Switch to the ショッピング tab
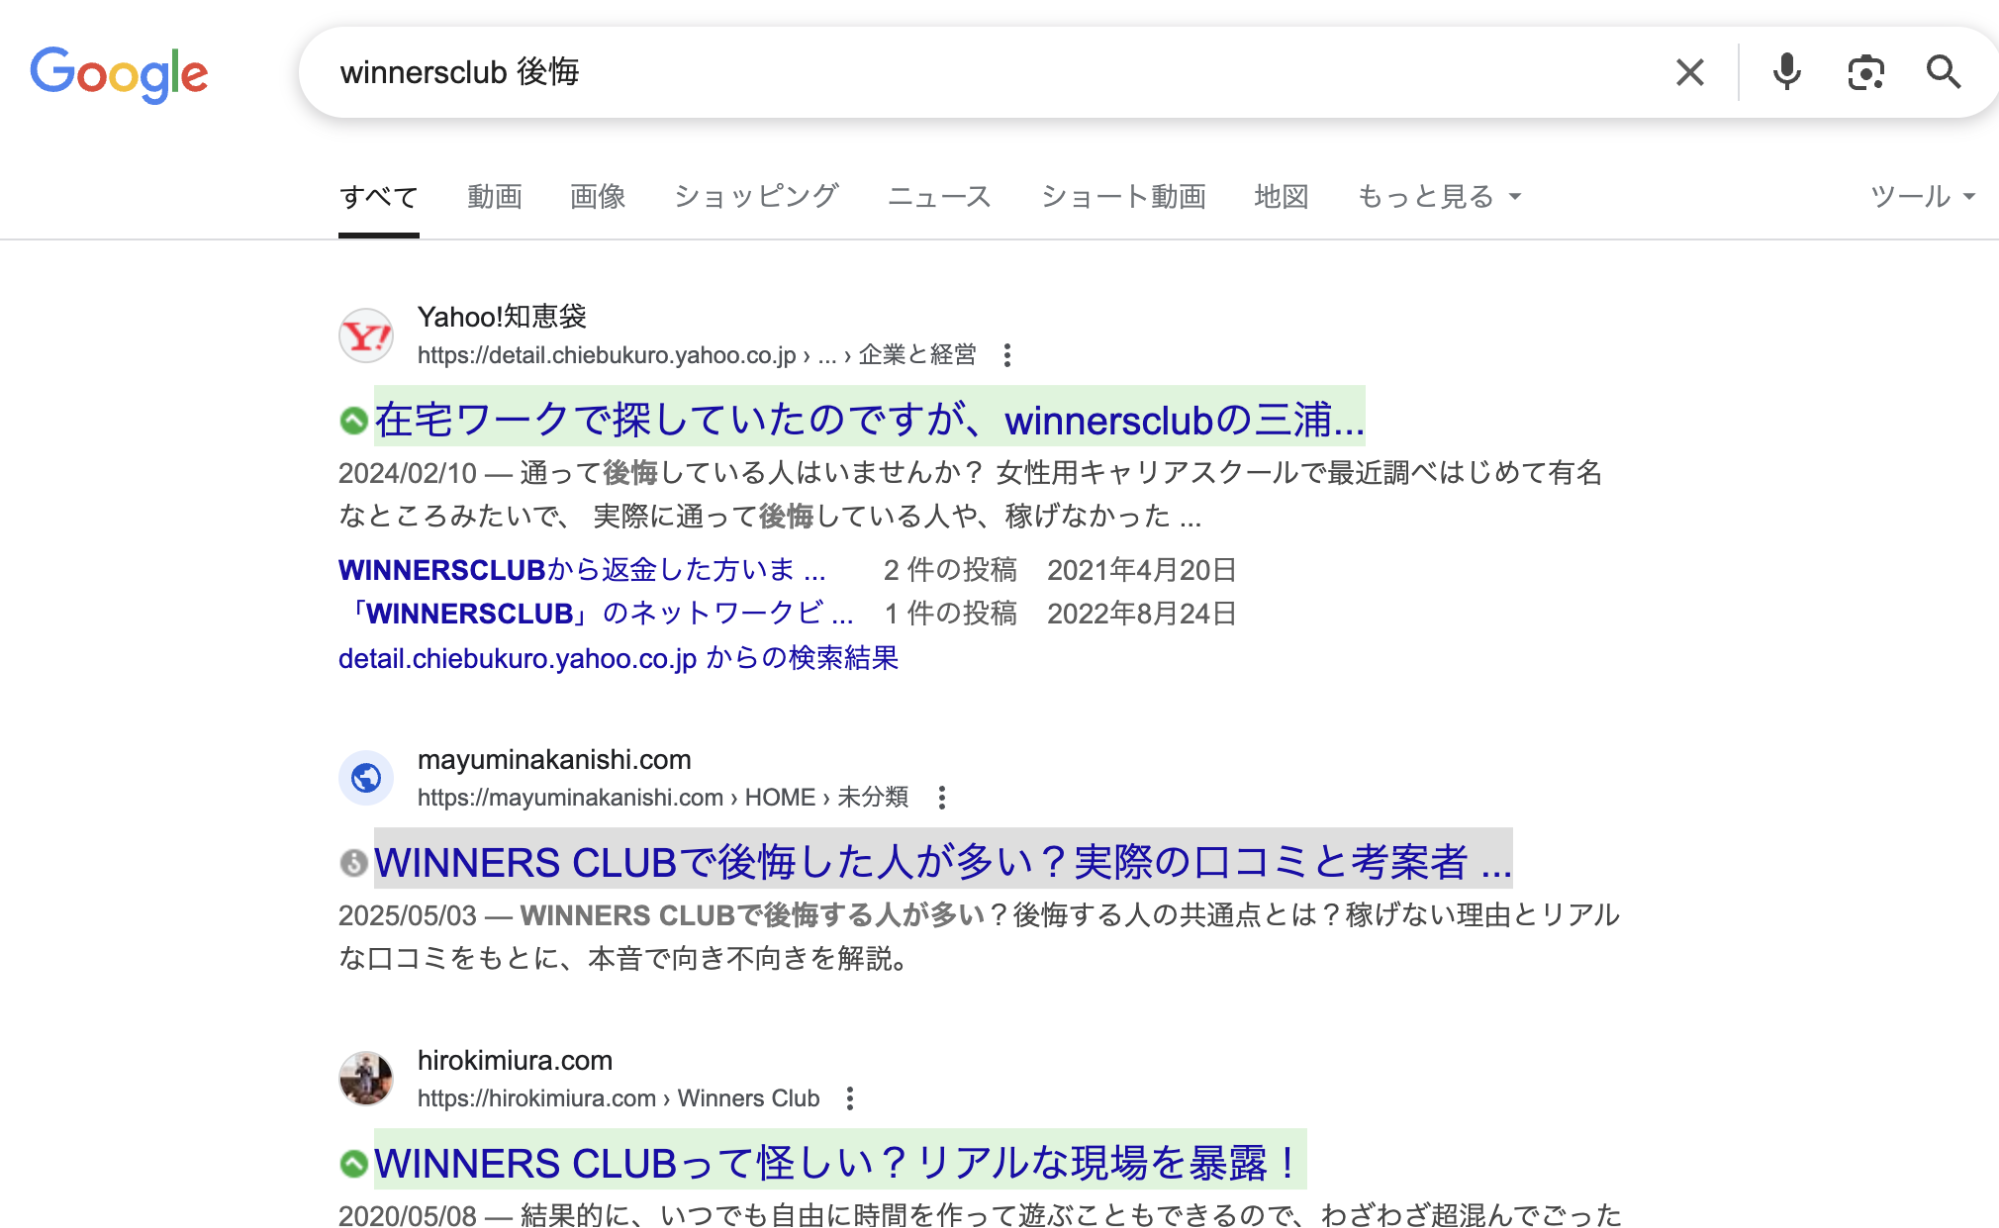Image resolution: width=1999 pixels, height=1228 pixels. point(756,197)
